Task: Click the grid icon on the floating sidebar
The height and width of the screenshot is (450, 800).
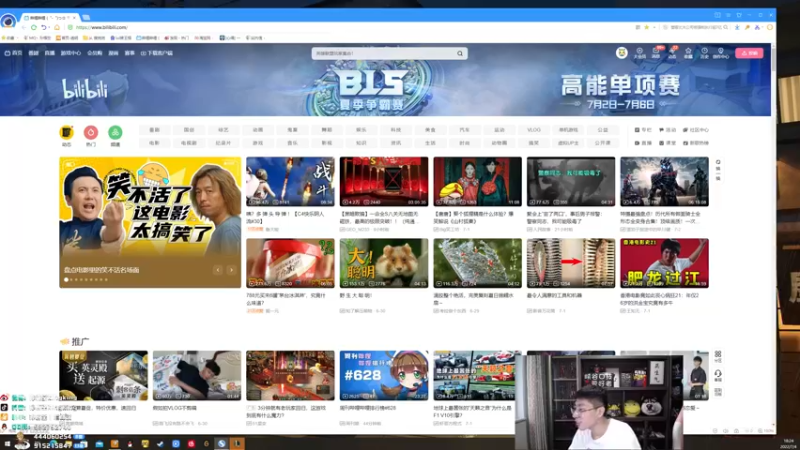Action: [x=718, y=356]
